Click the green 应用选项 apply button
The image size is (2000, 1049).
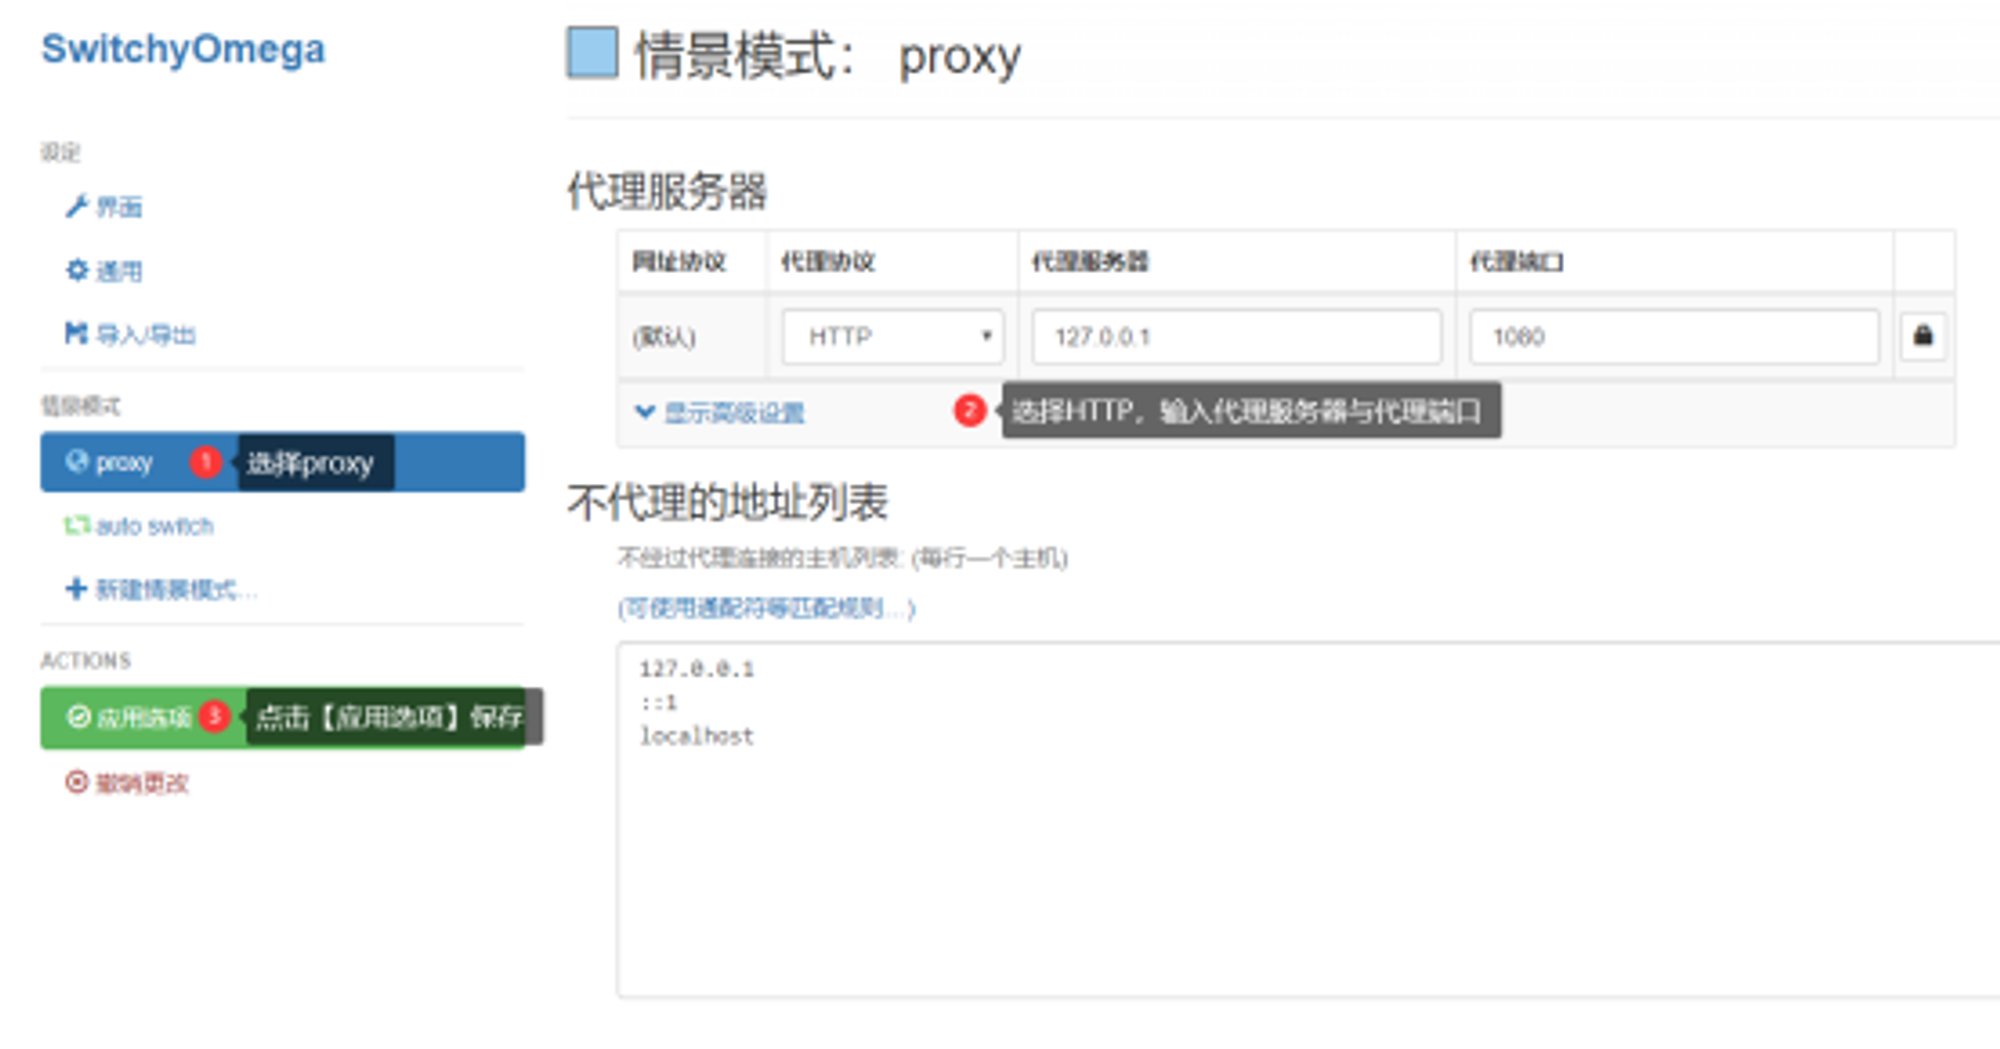(128, 717)
